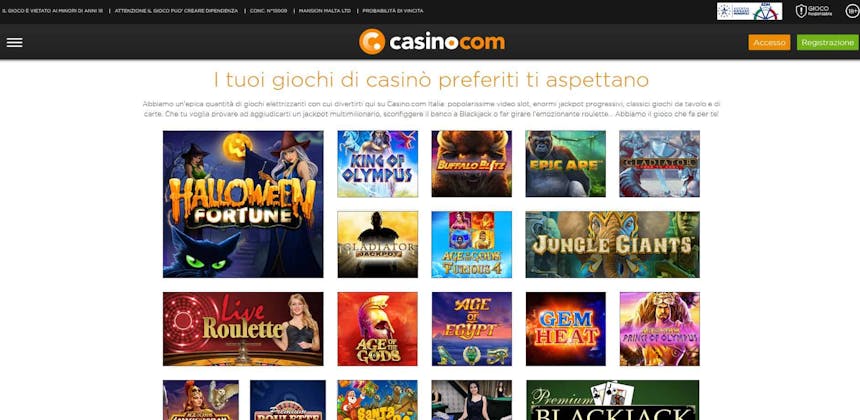This screenshot has width=860, height=420.
Task: Select the Epic Ape game thumbnail
Action: (x=565, y=163)
